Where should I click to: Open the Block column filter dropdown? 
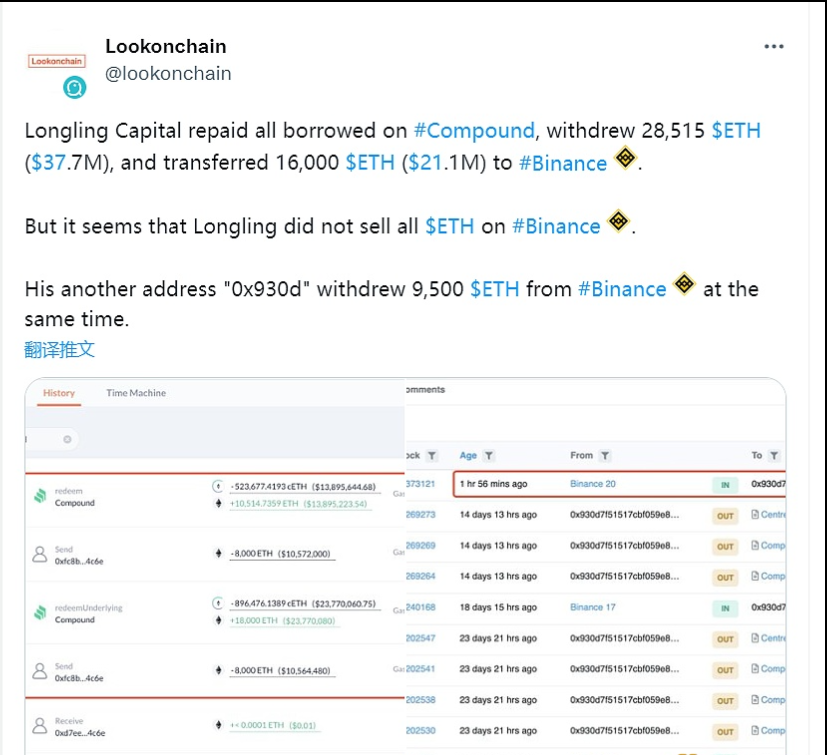click(x=431, y=456)
